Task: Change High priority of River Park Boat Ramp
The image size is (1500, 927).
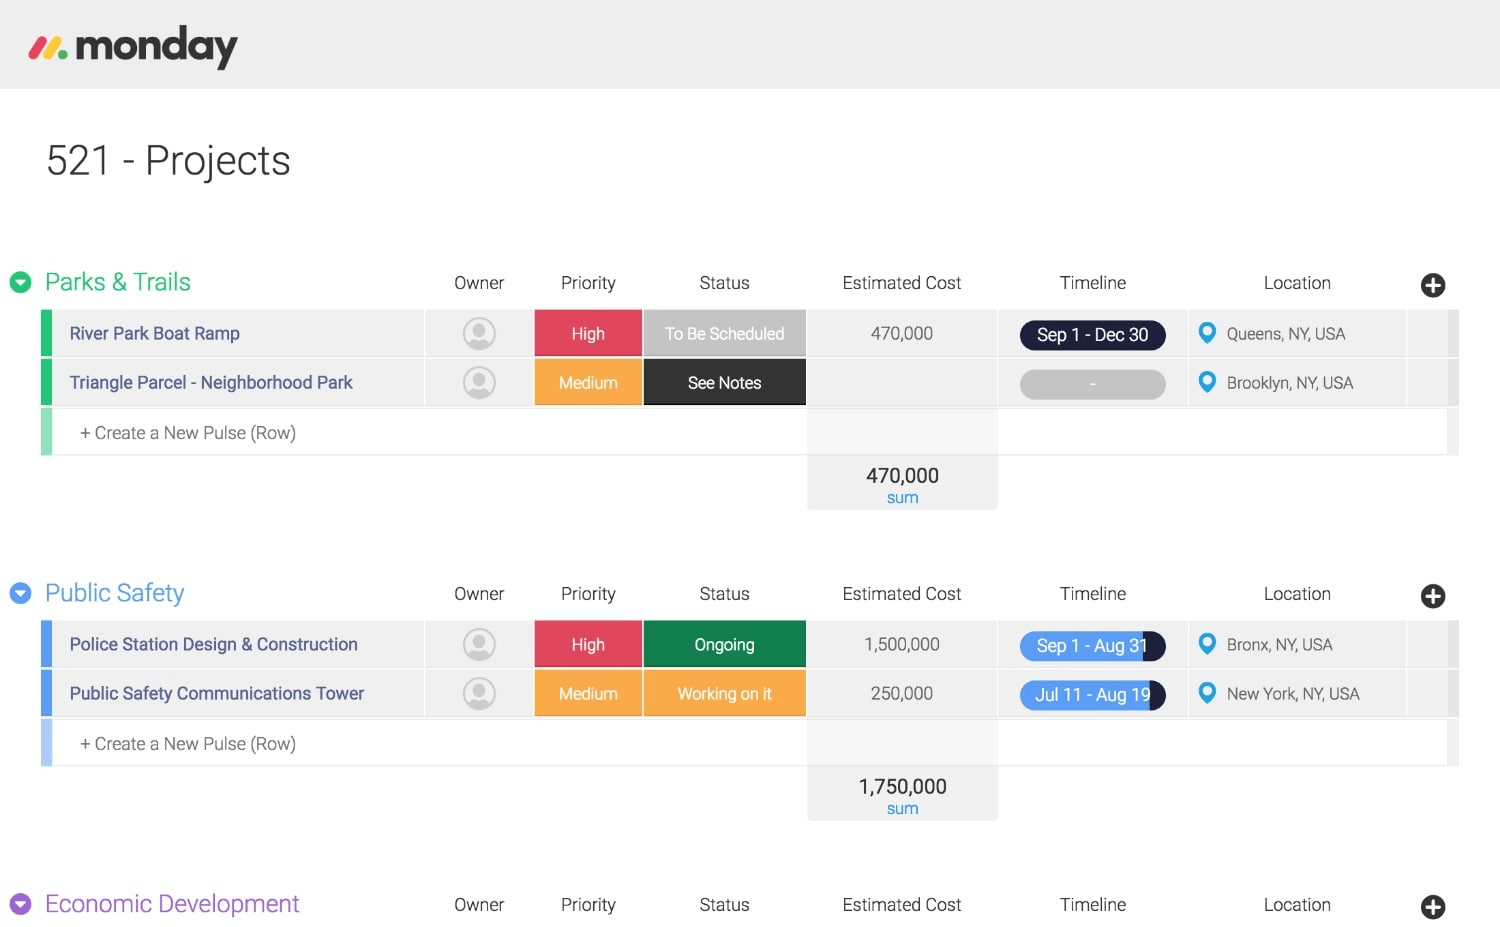Action: coord(588,334)
